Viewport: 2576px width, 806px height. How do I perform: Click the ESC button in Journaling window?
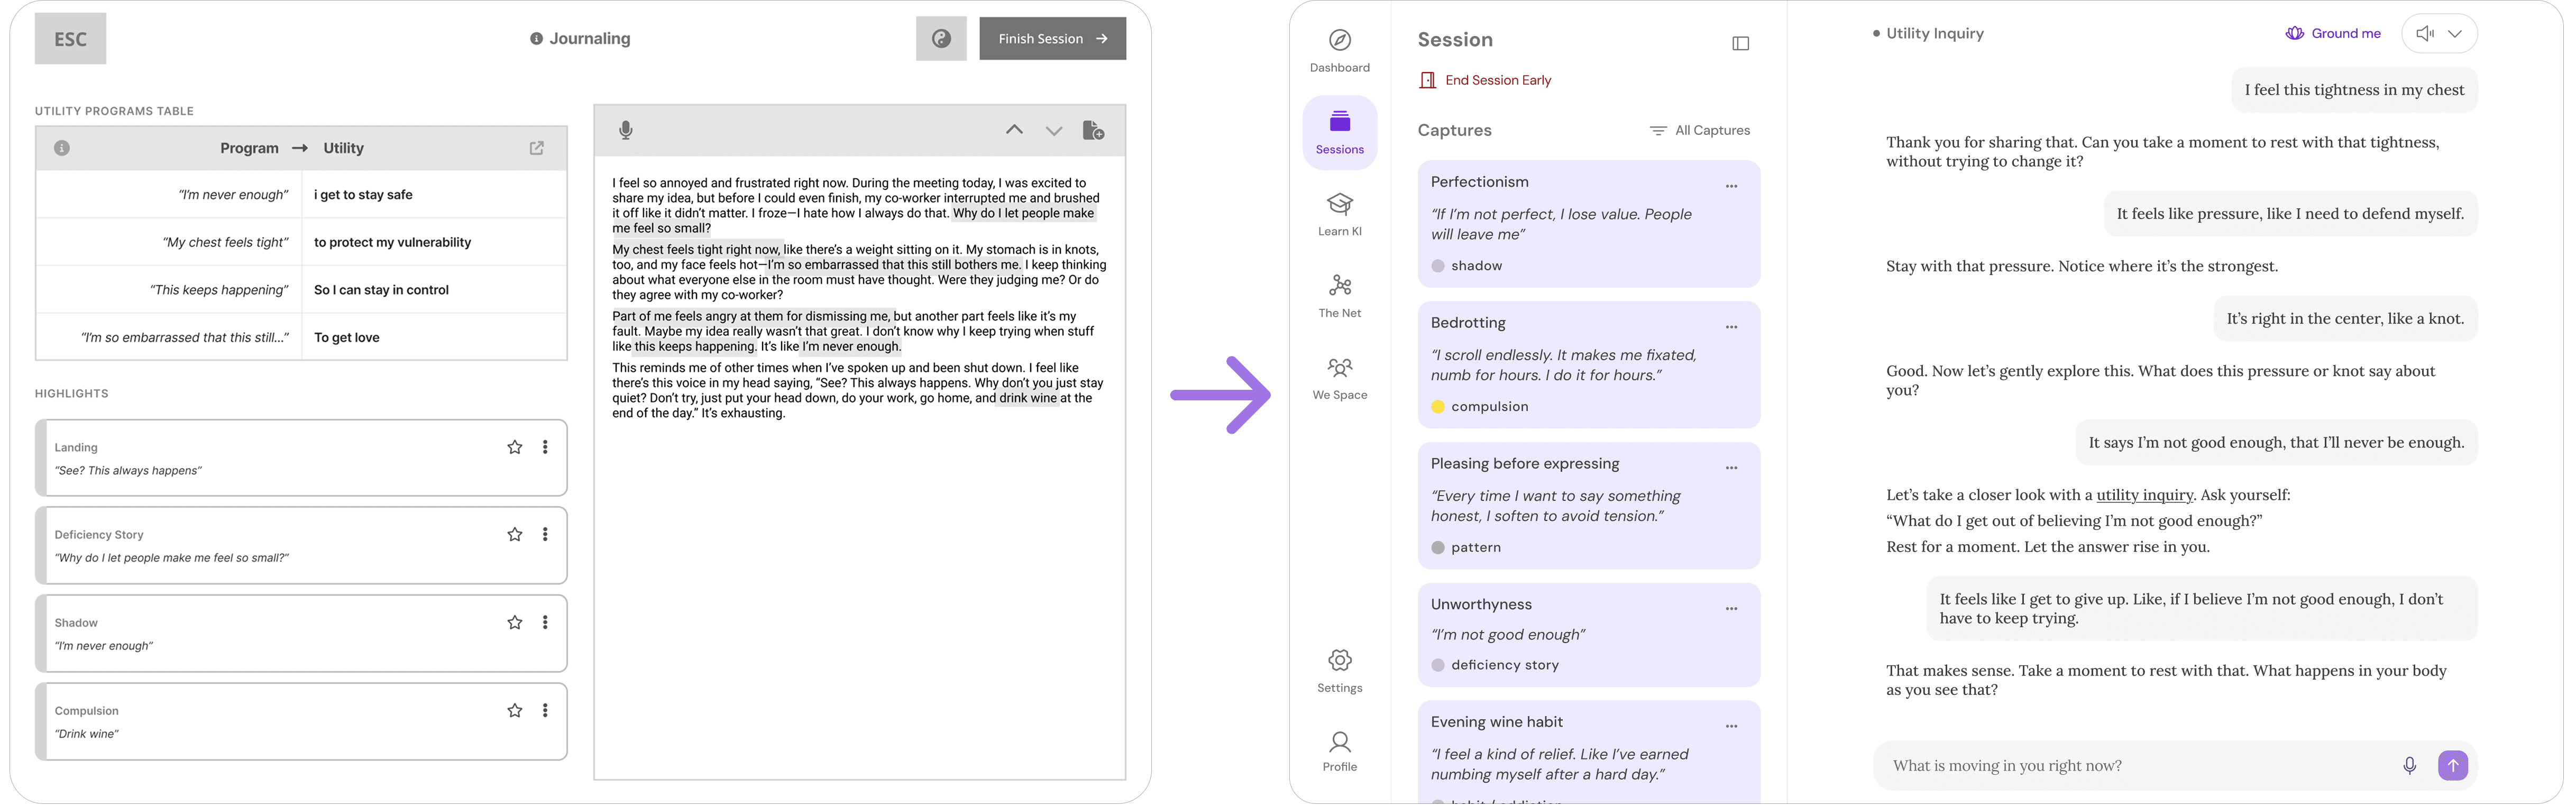pyautogui.click(x=70, y=39)
